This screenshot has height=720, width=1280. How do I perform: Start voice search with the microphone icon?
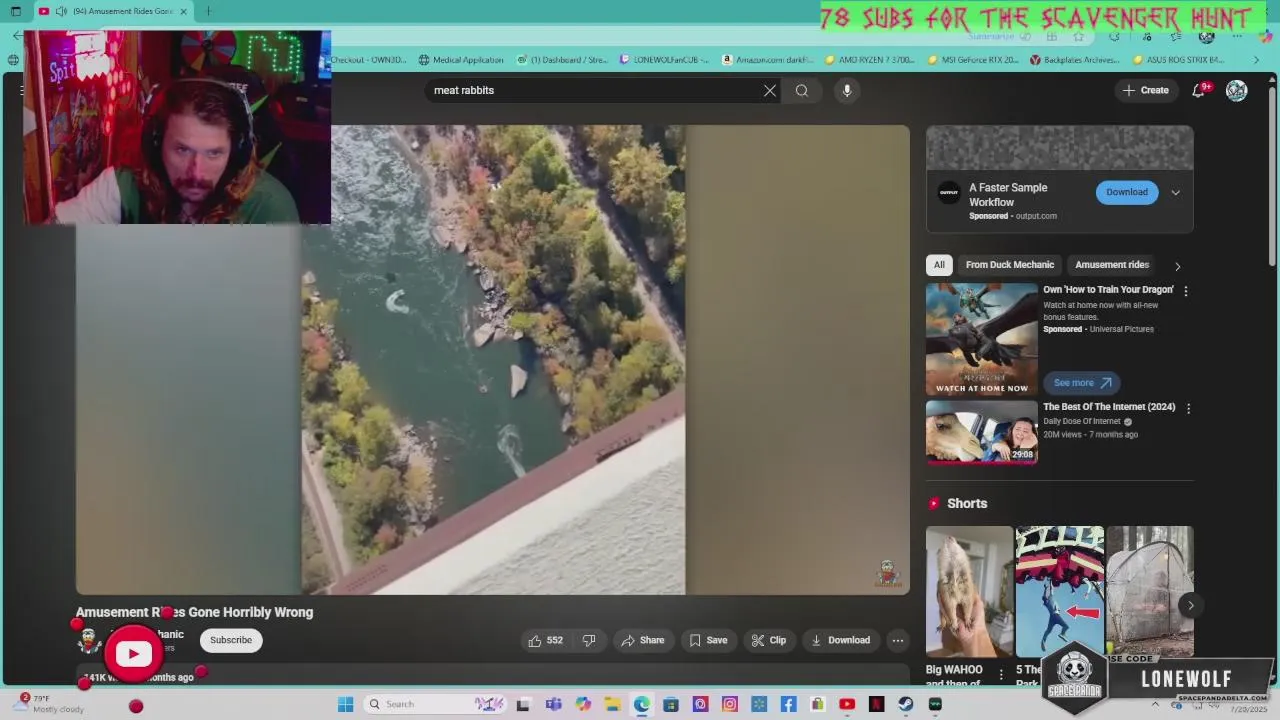[847, 90]
